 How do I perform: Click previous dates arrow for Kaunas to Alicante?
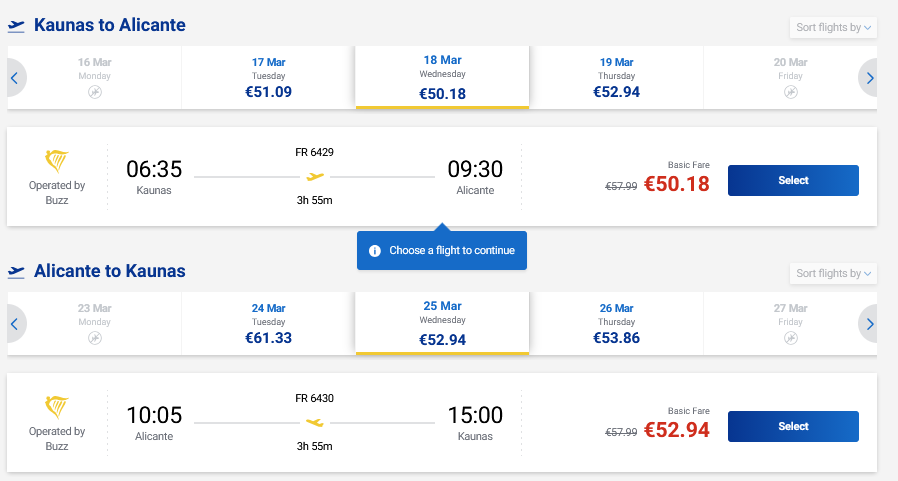[16, 77]
